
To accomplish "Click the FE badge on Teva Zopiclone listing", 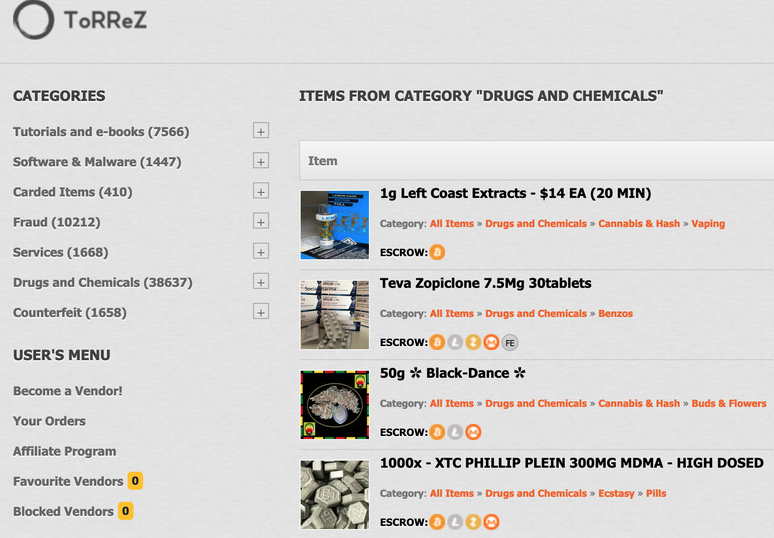I will coord(510,342).
